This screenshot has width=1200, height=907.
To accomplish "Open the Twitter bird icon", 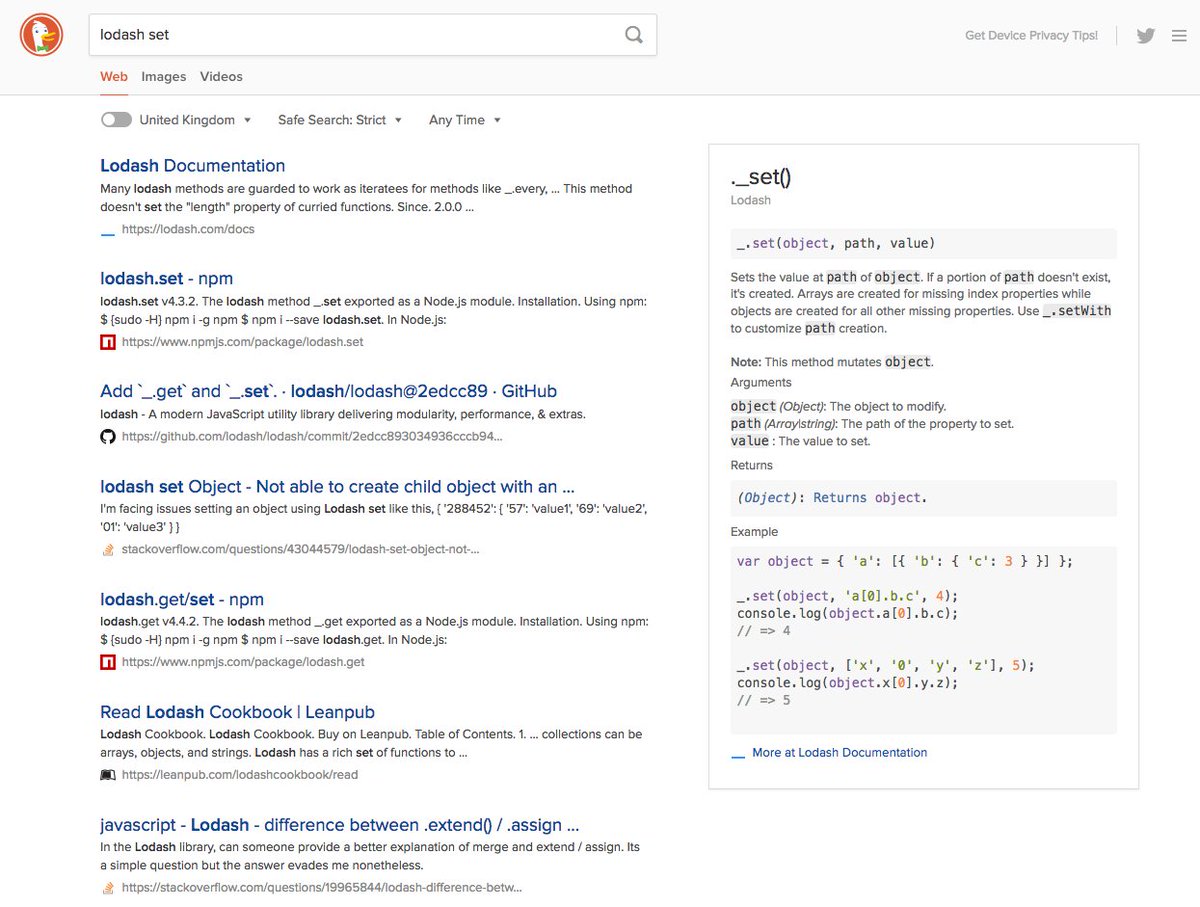I will click(1146, 35).
